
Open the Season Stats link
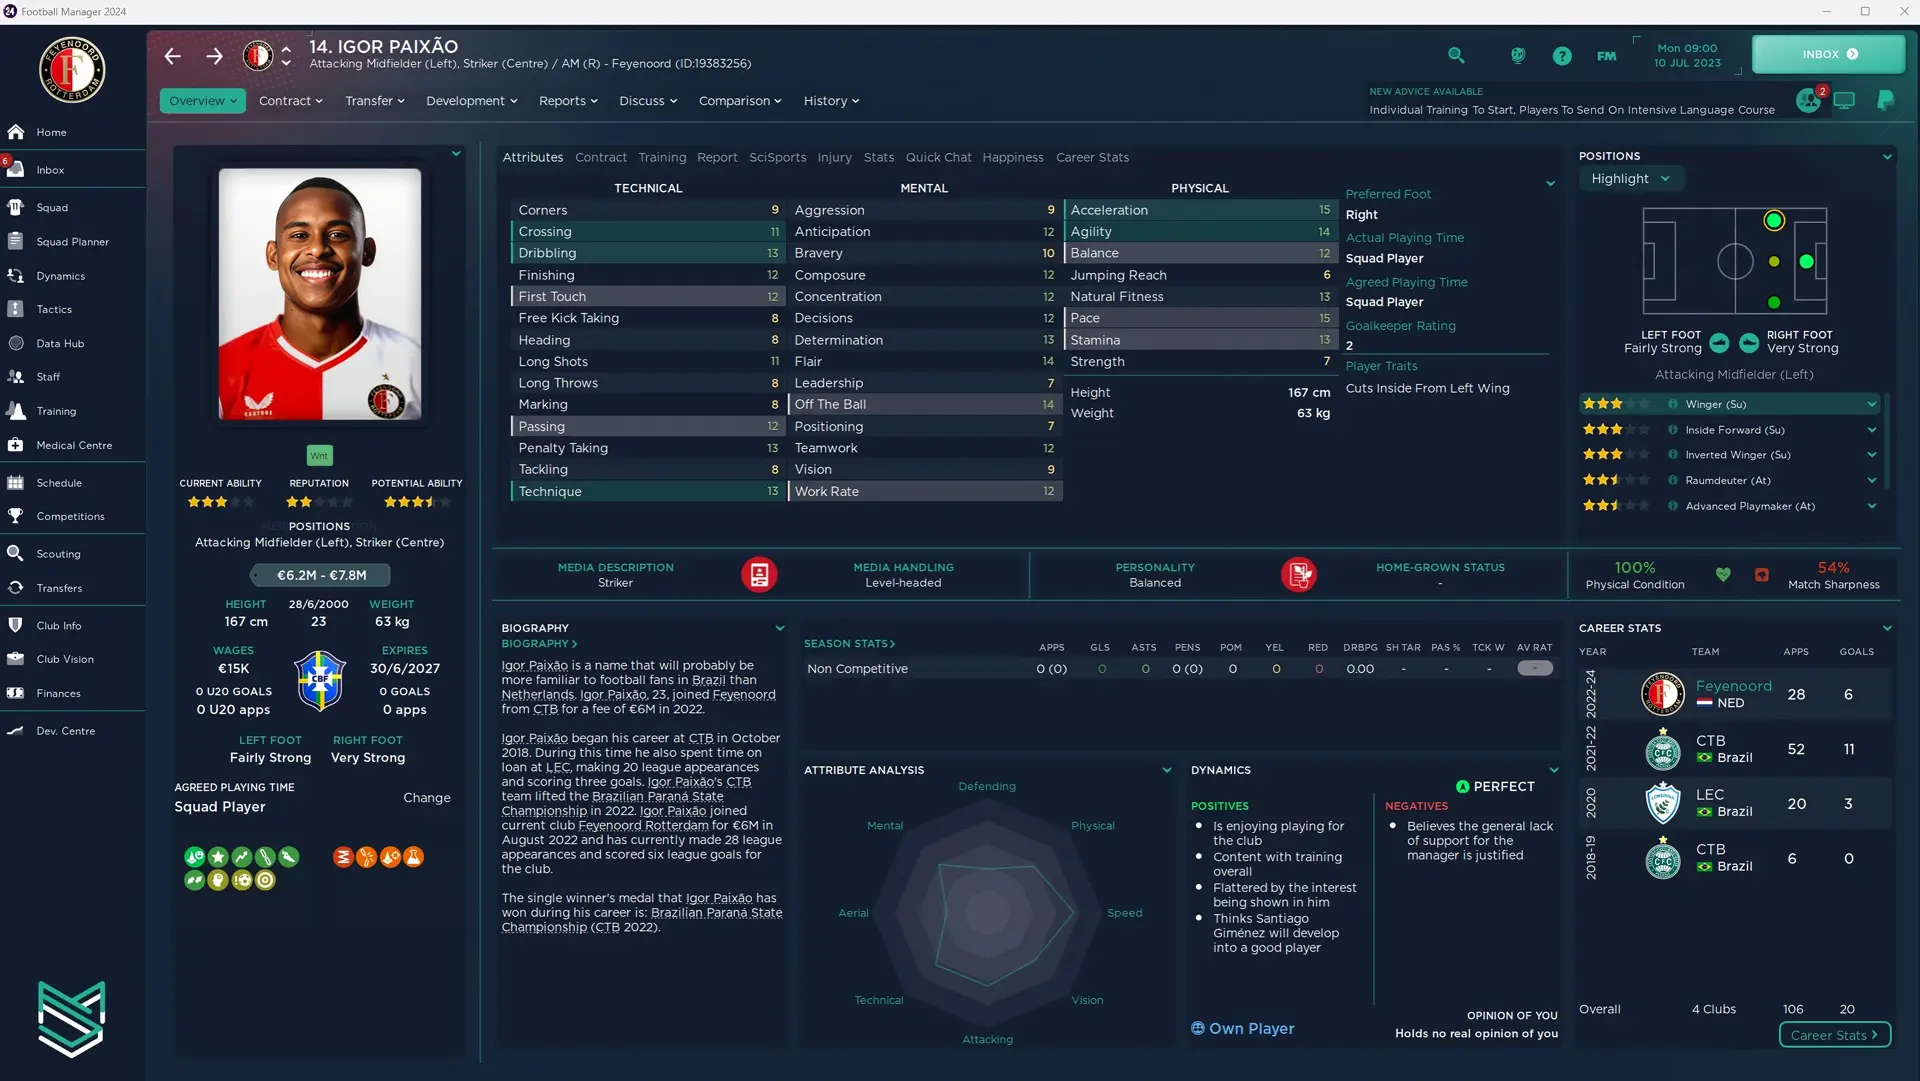point(850,644)
